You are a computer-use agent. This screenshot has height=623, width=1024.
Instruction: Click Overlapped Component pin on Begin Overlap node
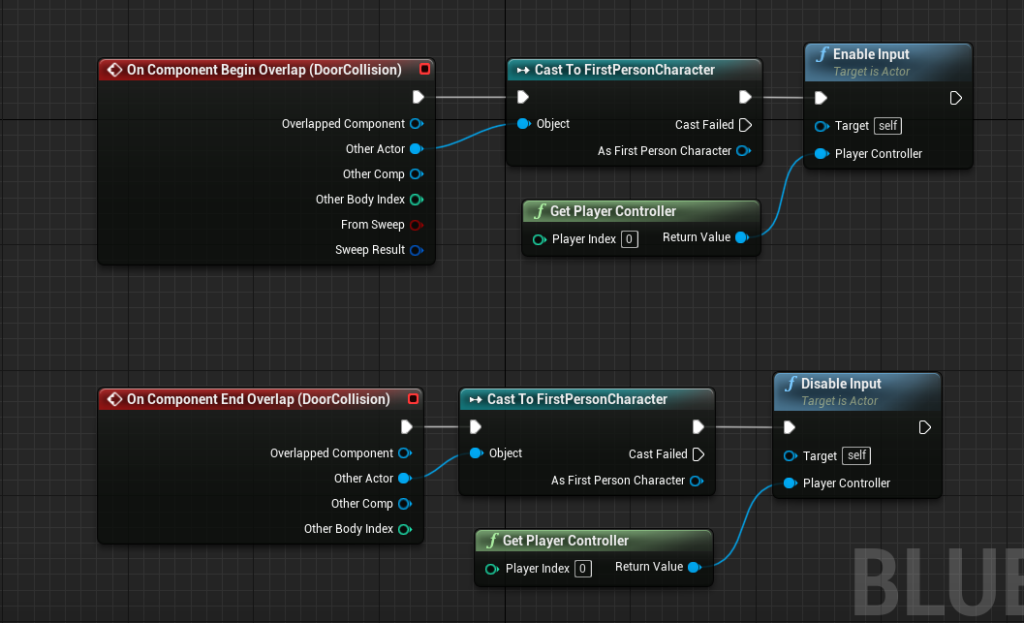[x=416, y=124]
